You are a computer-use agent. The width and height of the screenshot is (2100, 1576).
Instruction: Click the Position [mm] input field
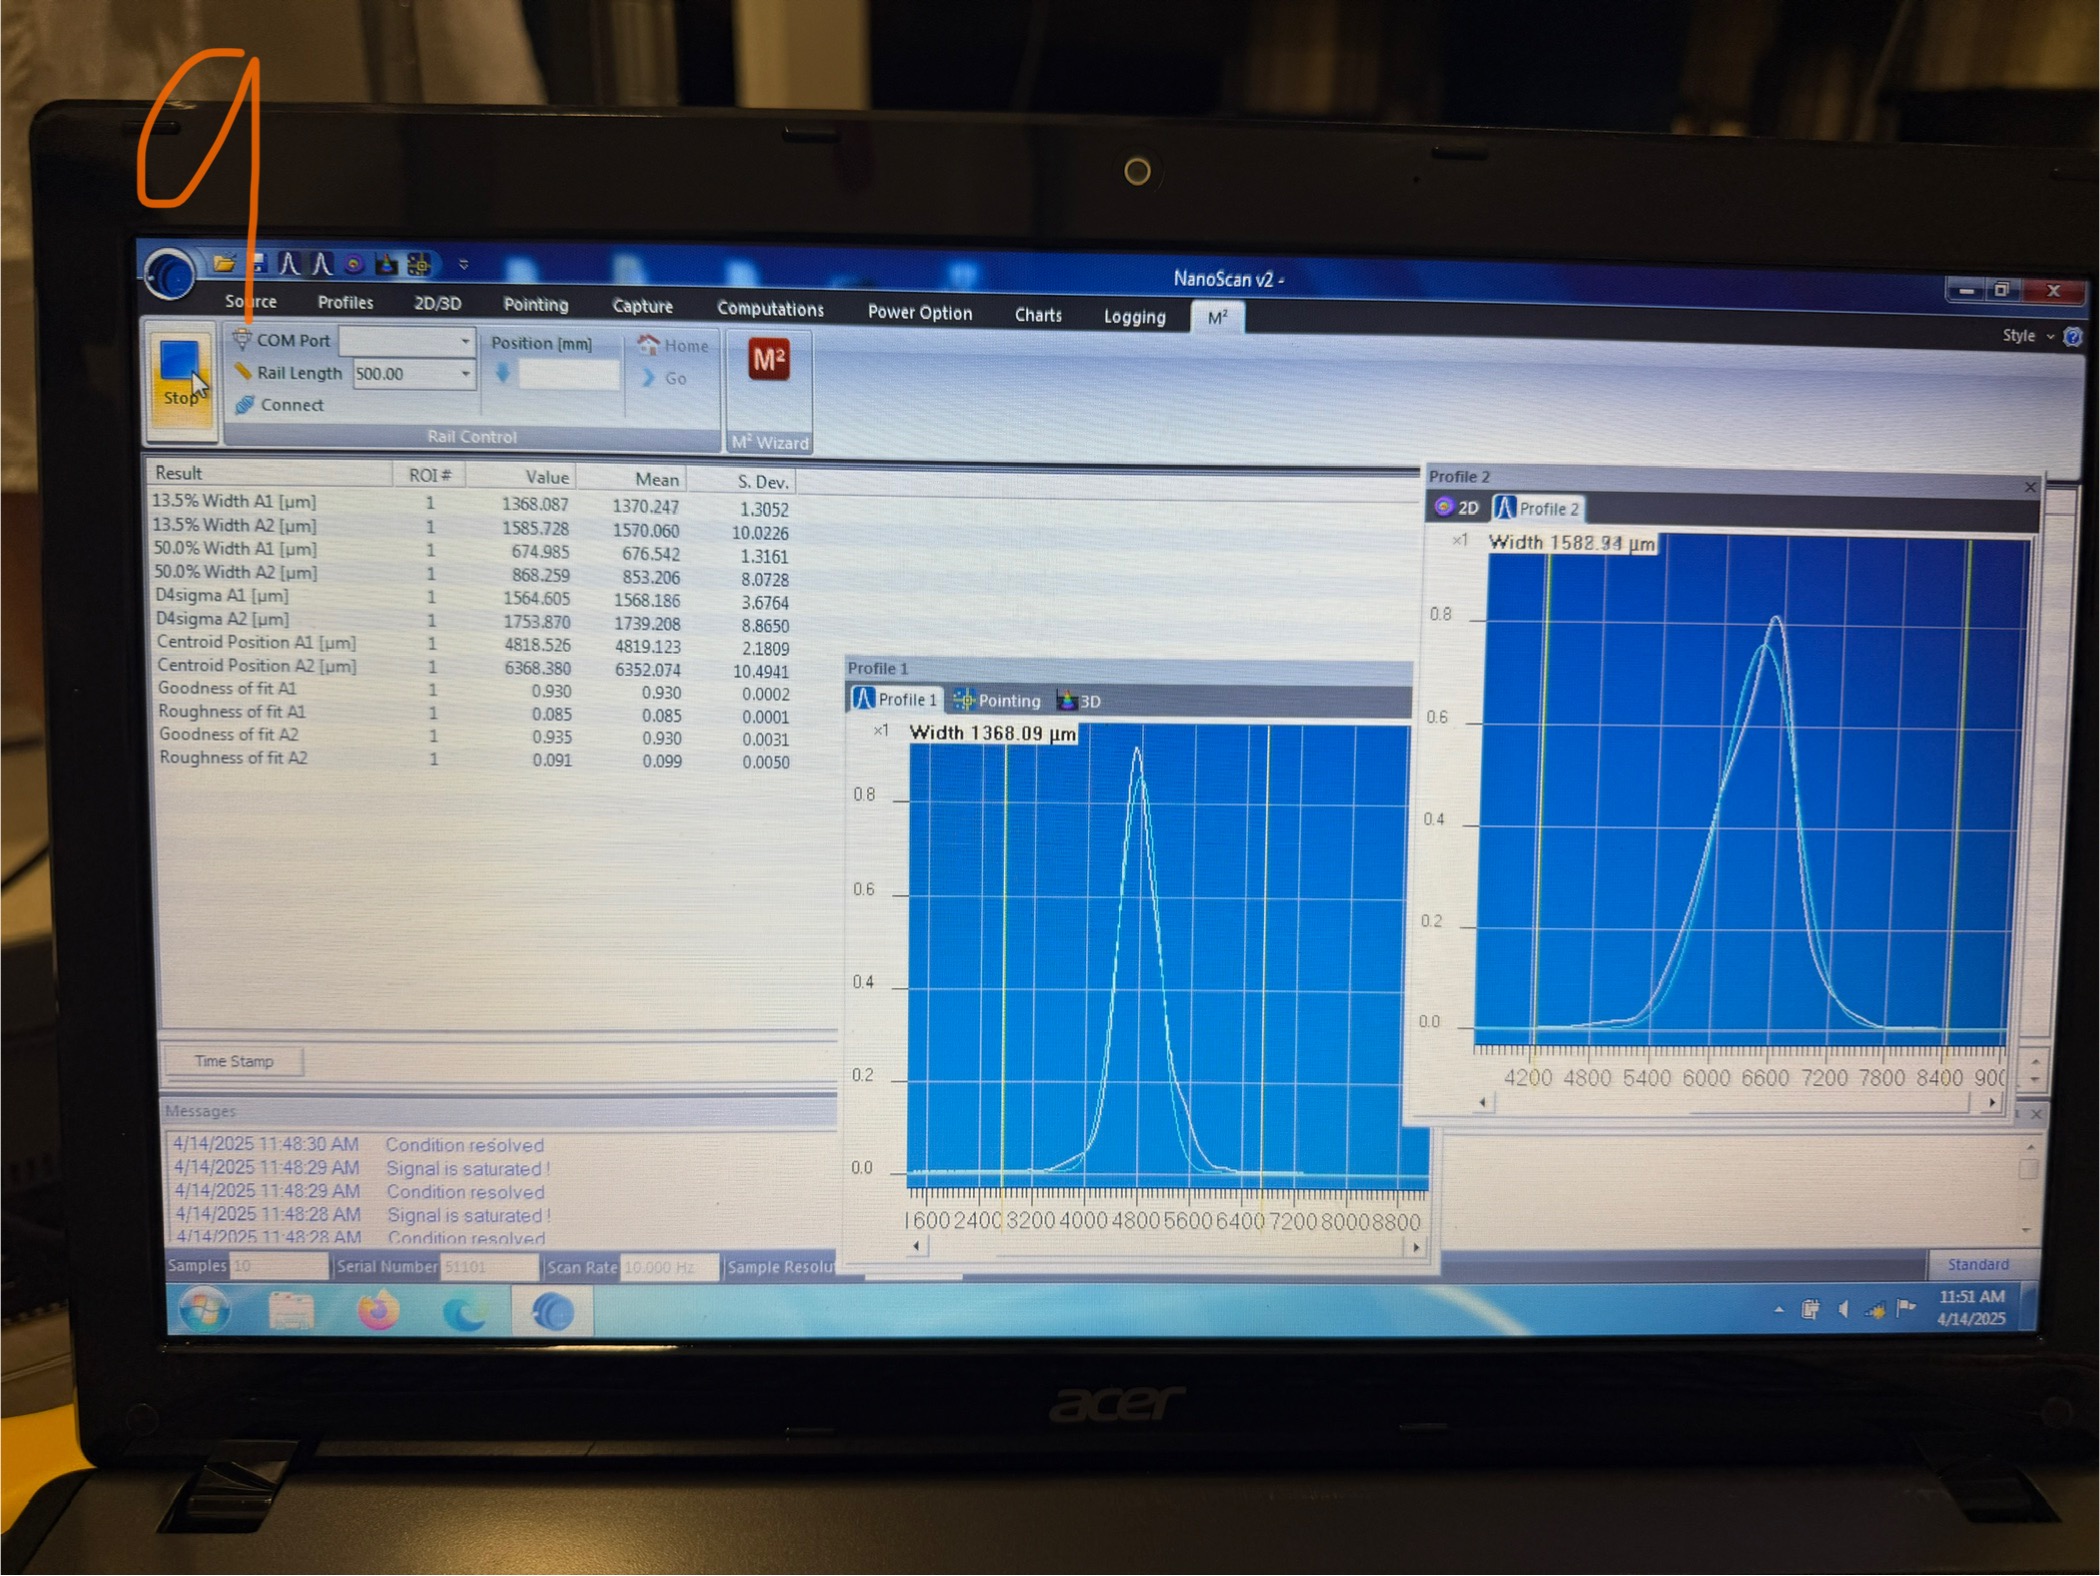568,376
